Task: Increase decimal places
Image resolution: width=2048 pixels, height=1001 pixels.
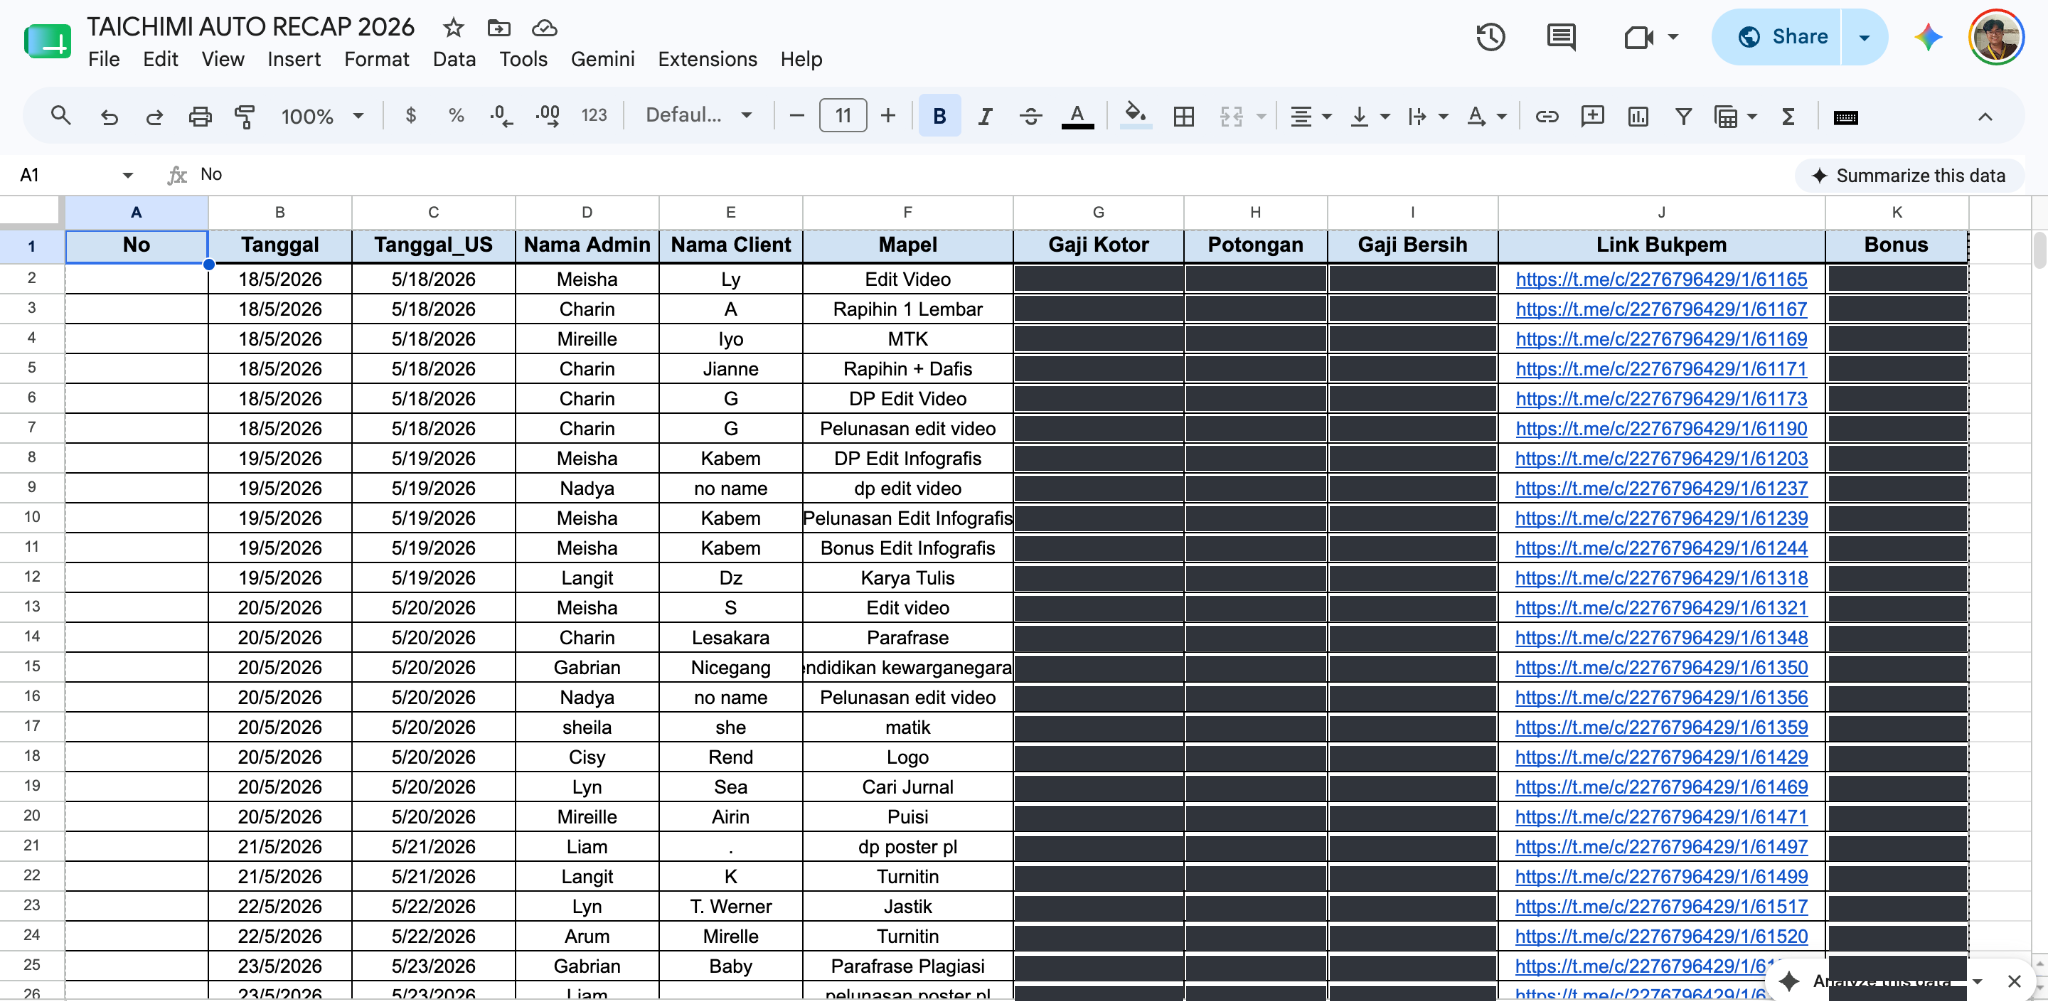Action: point(547,116)
